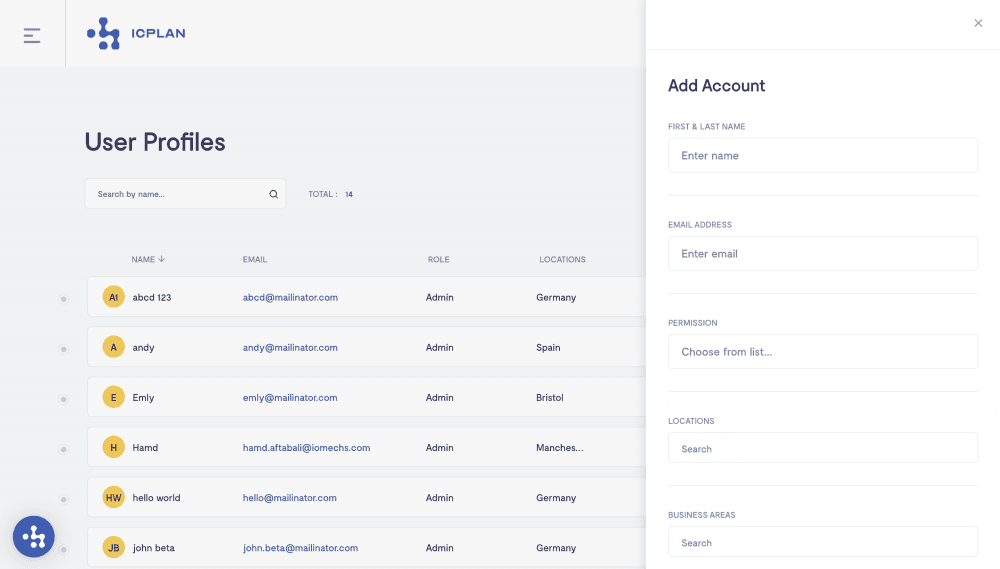This screenshot has height=569, width=1000.
Task: Click "Bristol" location in Emly row
Action: (x=550, y=397)
